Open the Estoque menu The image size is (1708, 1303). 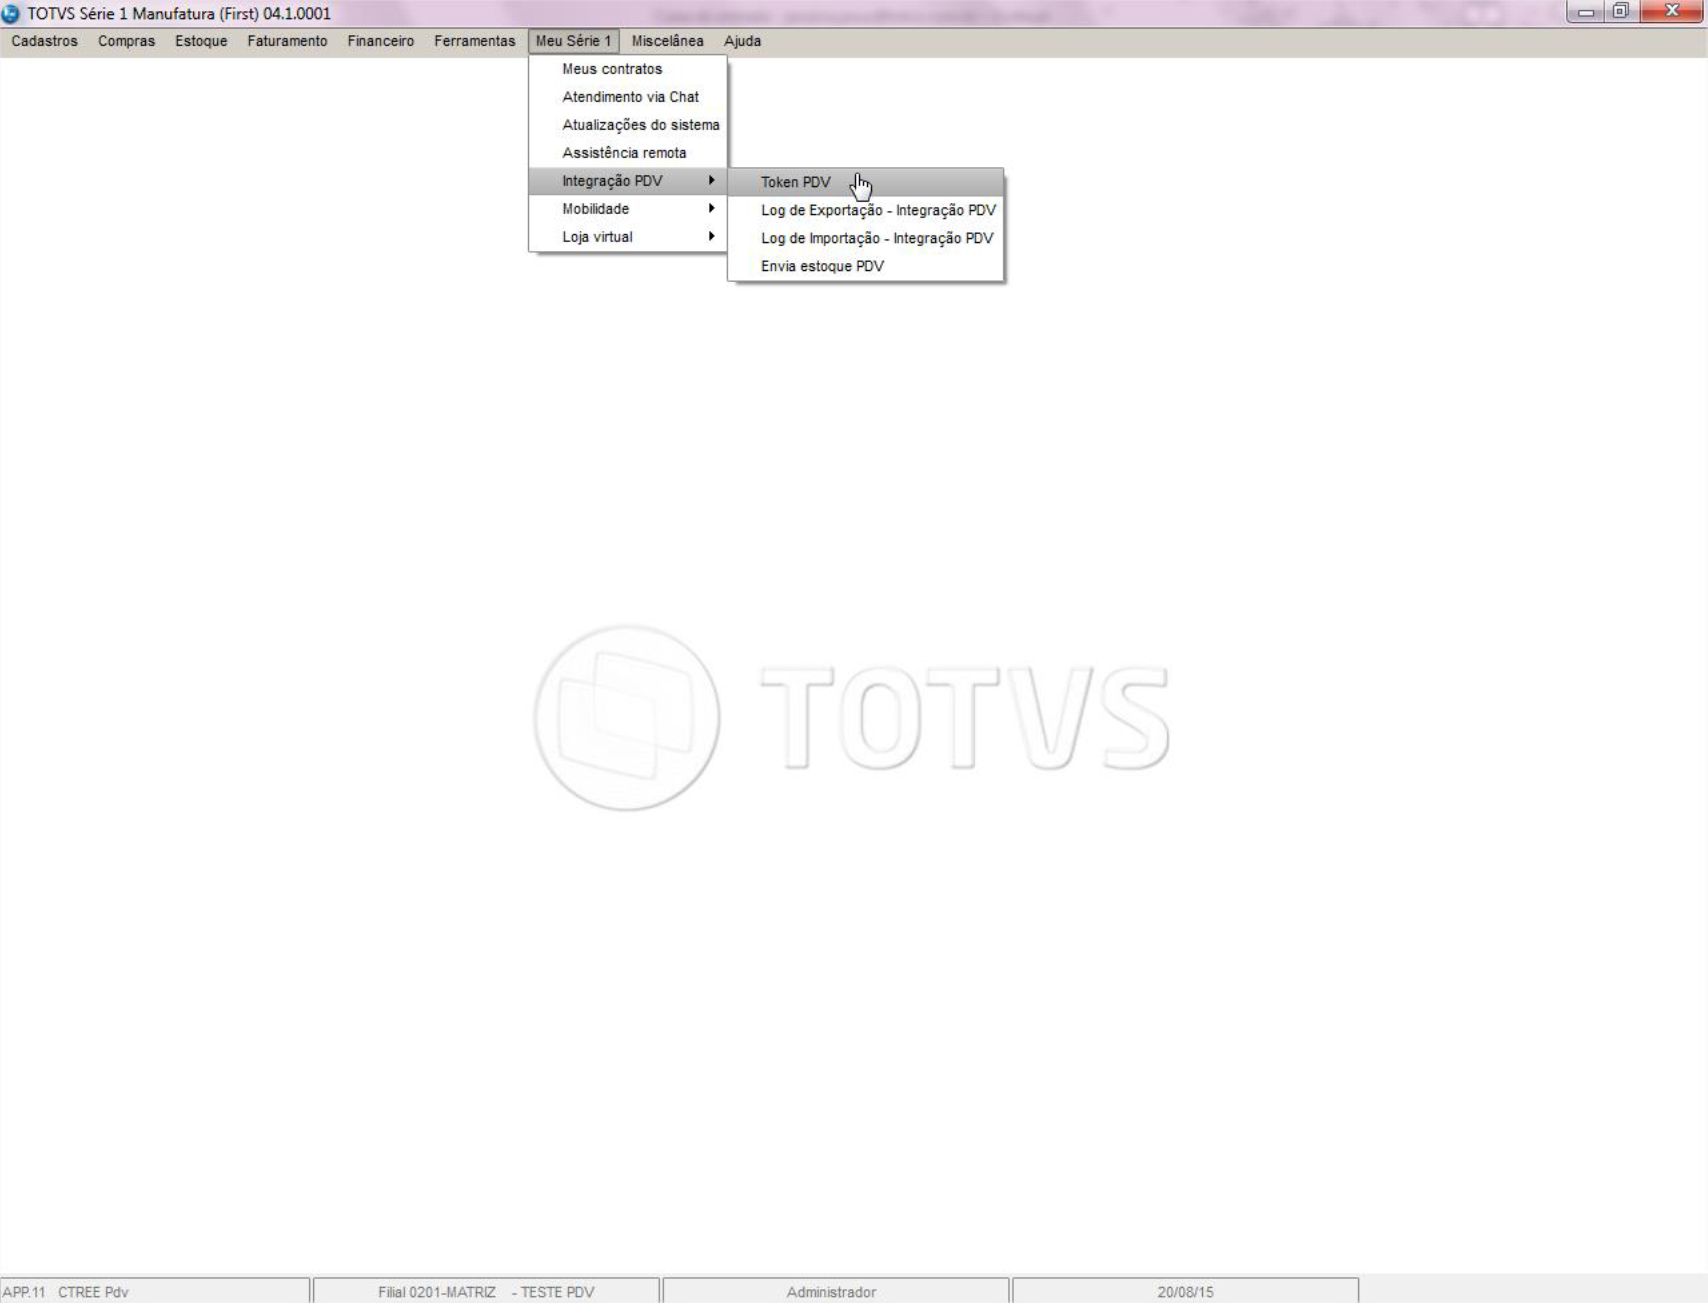tap(201, 41)
